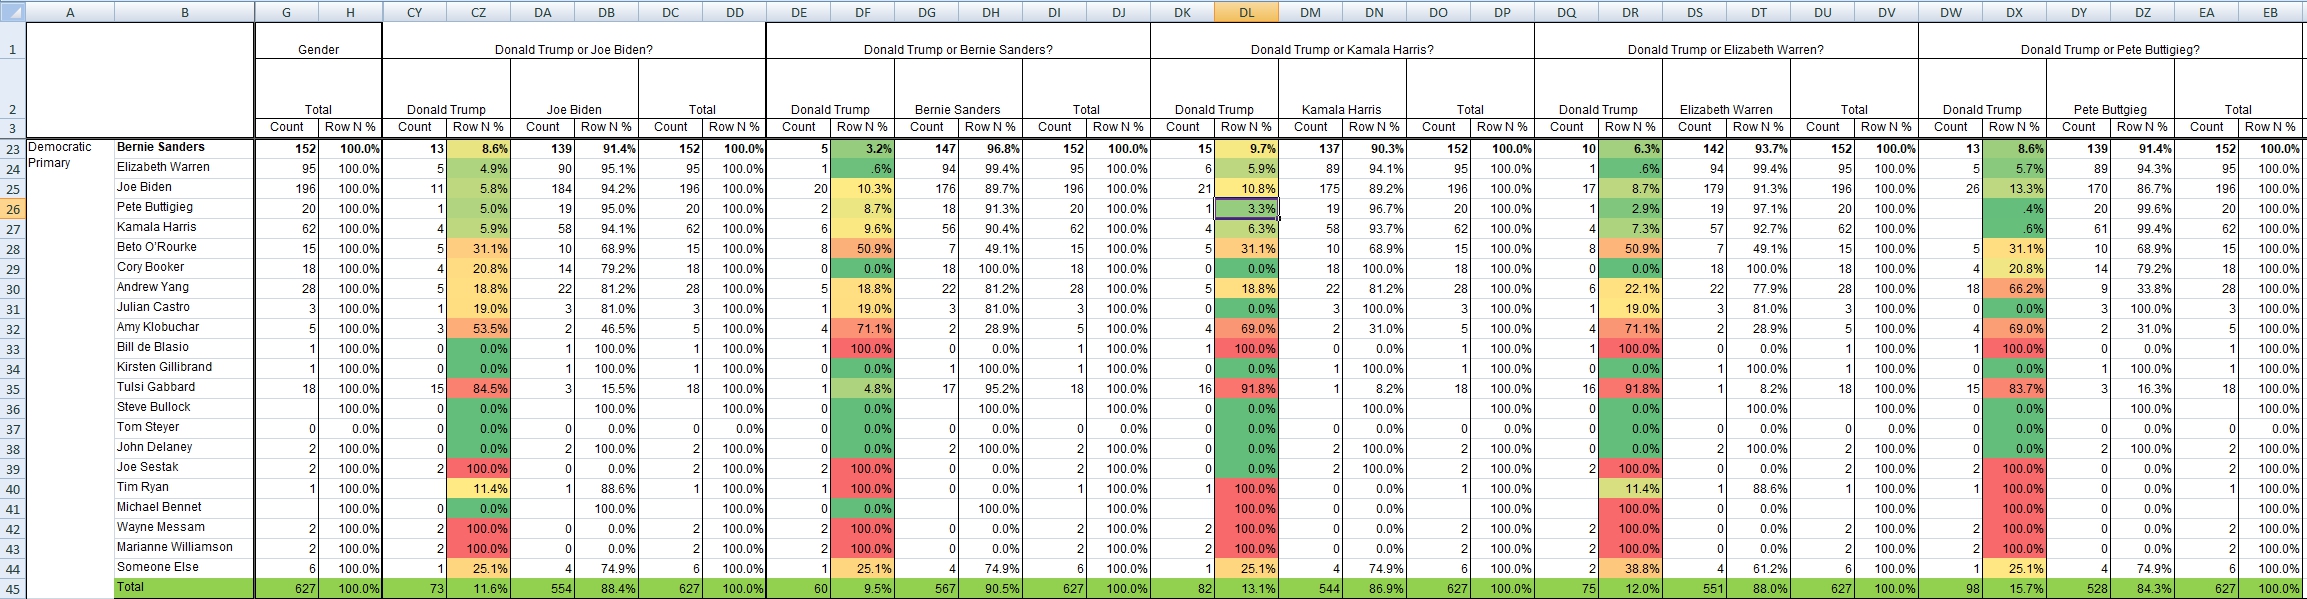Select the 'Kamala Harris' sub-header in row 2
This screenshot has height=599, width=2307.
[x=1342, y=89]
